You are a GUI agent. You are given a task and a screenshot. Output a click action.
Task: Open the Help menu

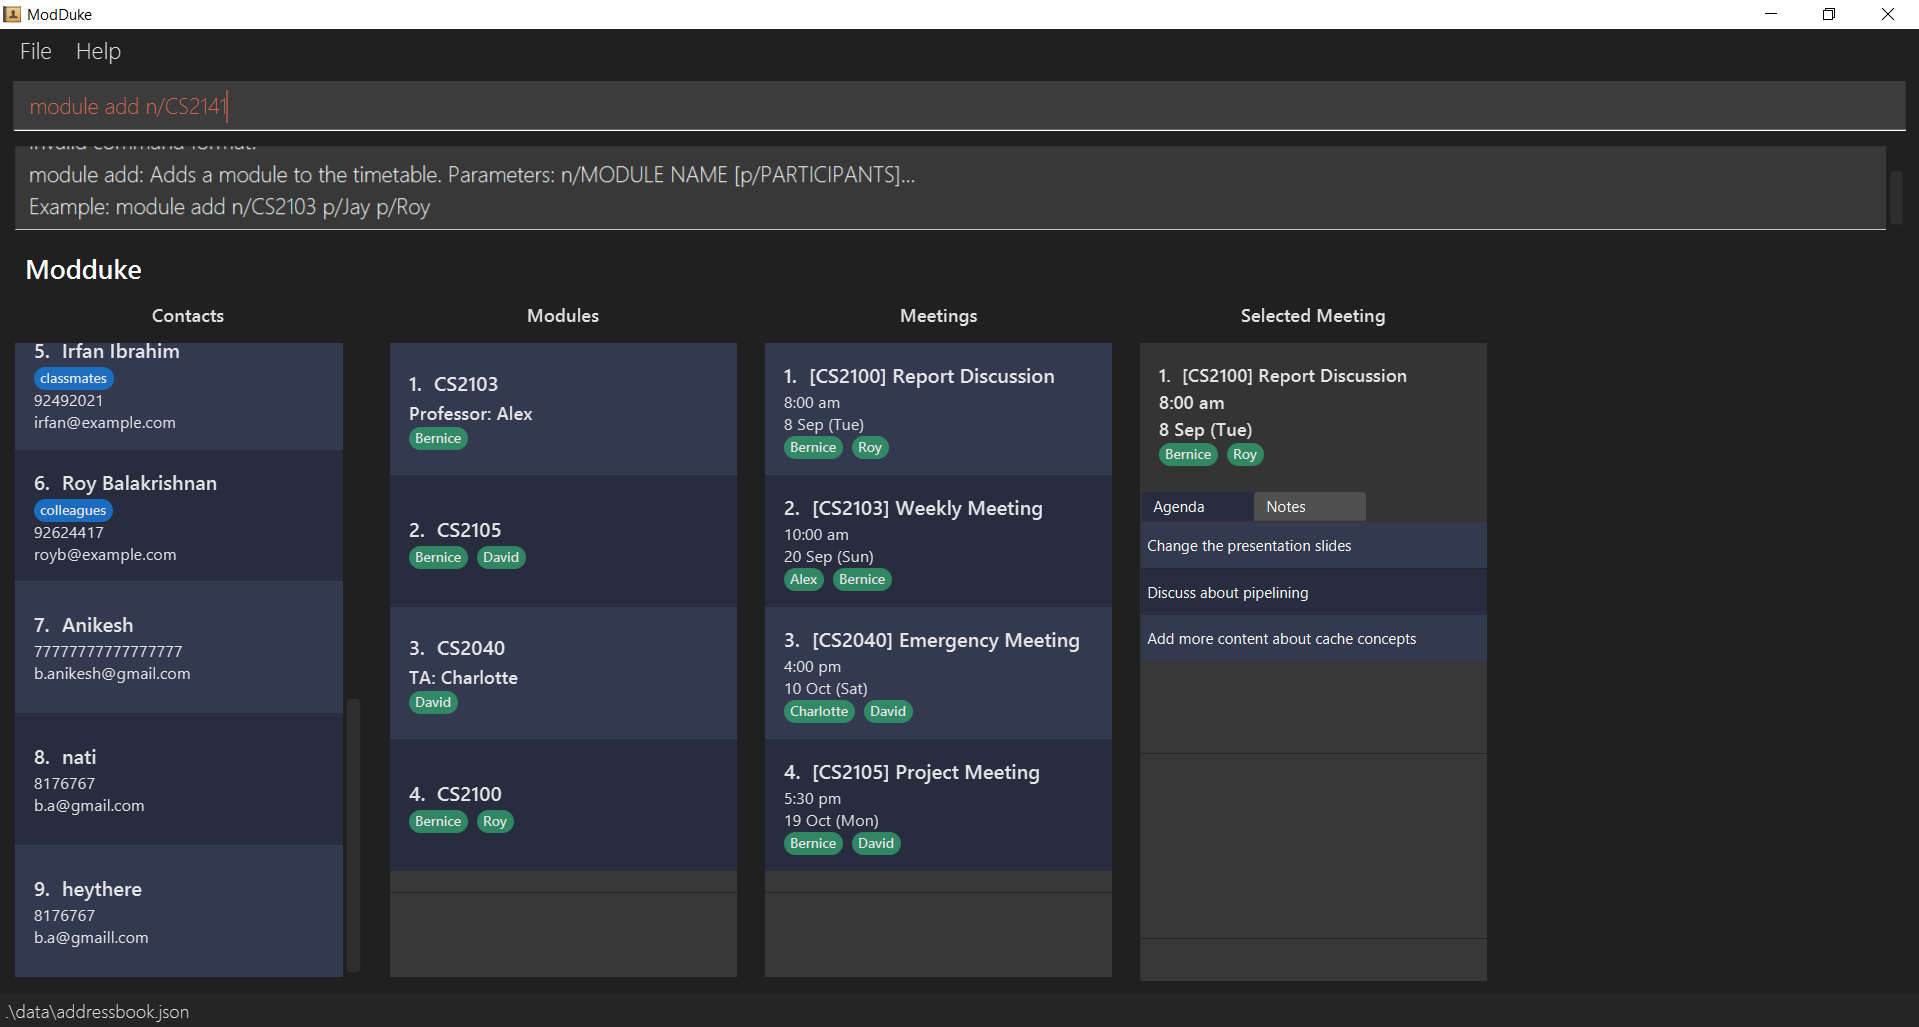tap(98, 51)
